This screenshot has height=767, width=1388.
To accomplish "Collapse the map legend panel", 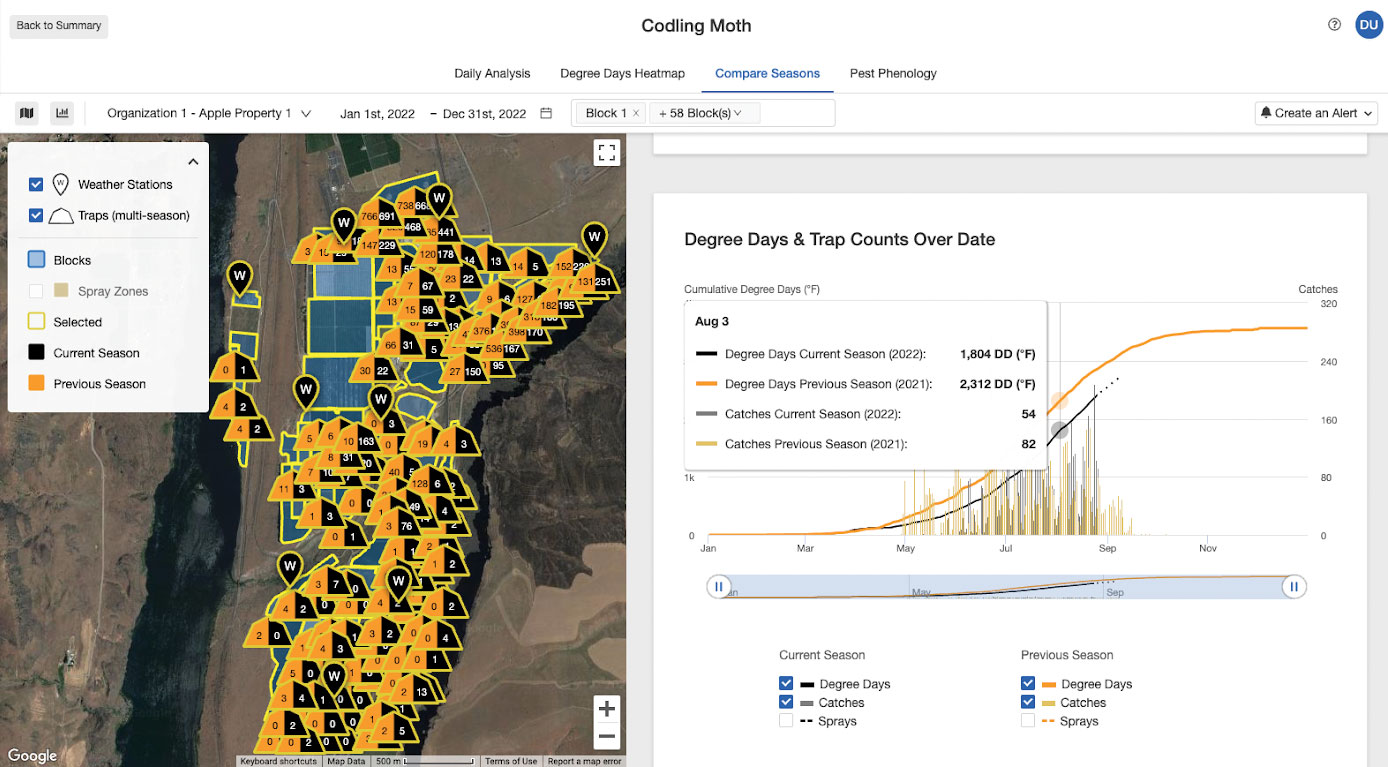I will (193, 161).
